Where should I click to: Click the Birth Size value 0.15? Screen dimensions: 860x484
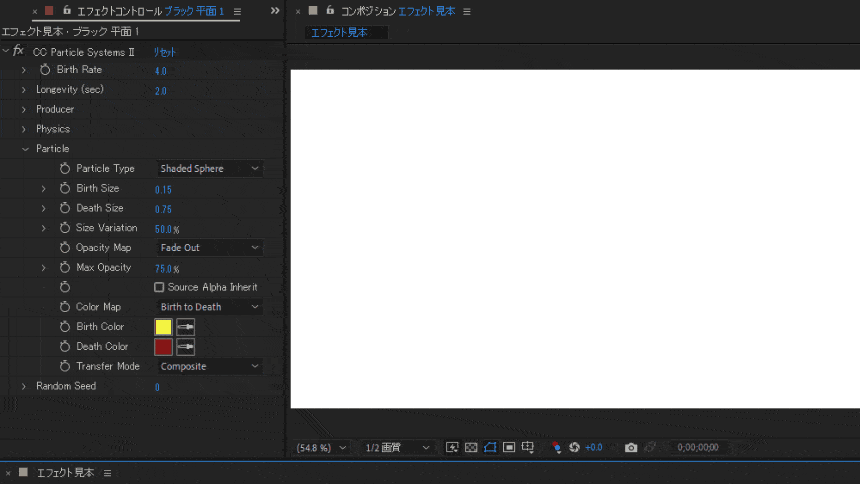(x=163, y=189)
